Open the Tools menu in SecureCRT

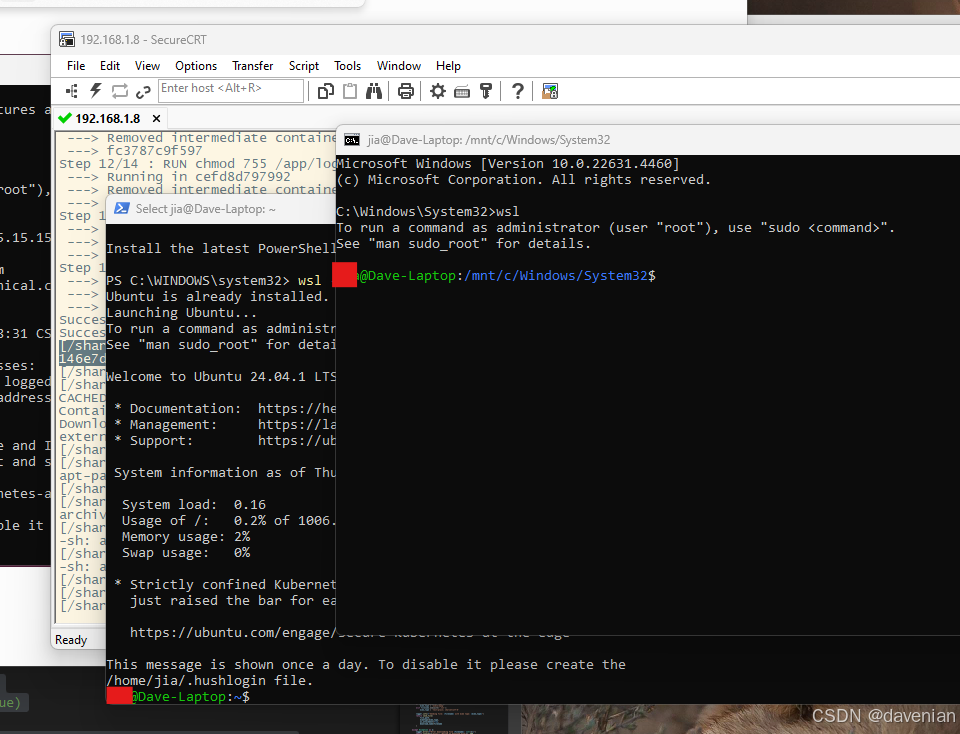(347, 66)
